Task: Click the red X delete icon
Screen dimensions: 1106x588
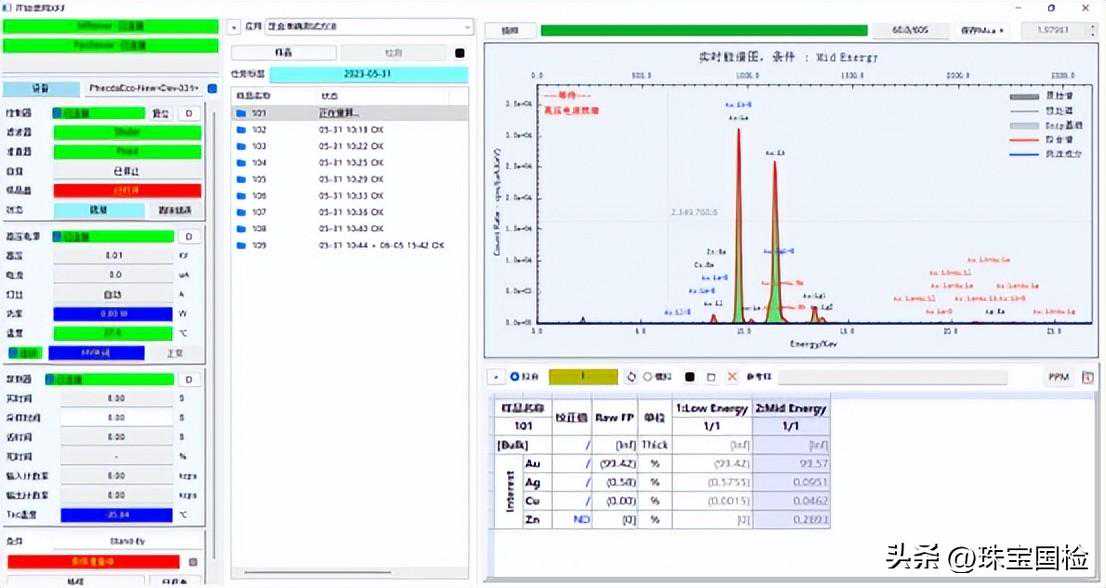Action: 732,377
